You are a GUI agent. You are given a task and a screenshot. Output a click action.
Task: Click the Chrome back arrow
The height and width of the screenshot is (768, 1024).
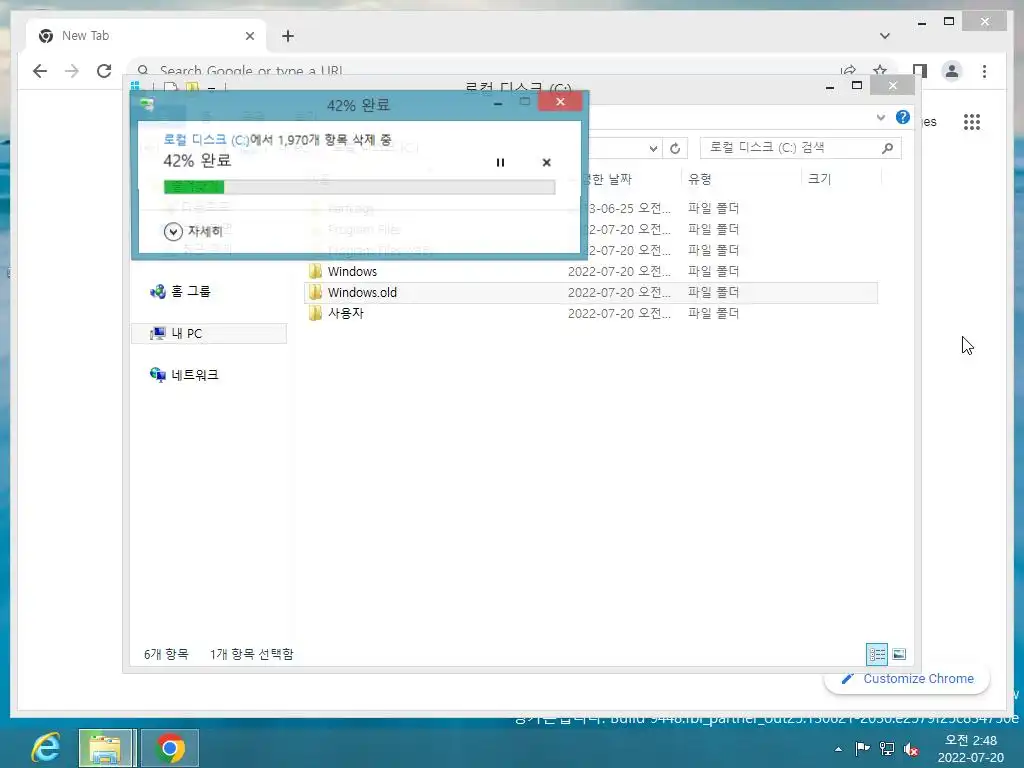[40, 71]
